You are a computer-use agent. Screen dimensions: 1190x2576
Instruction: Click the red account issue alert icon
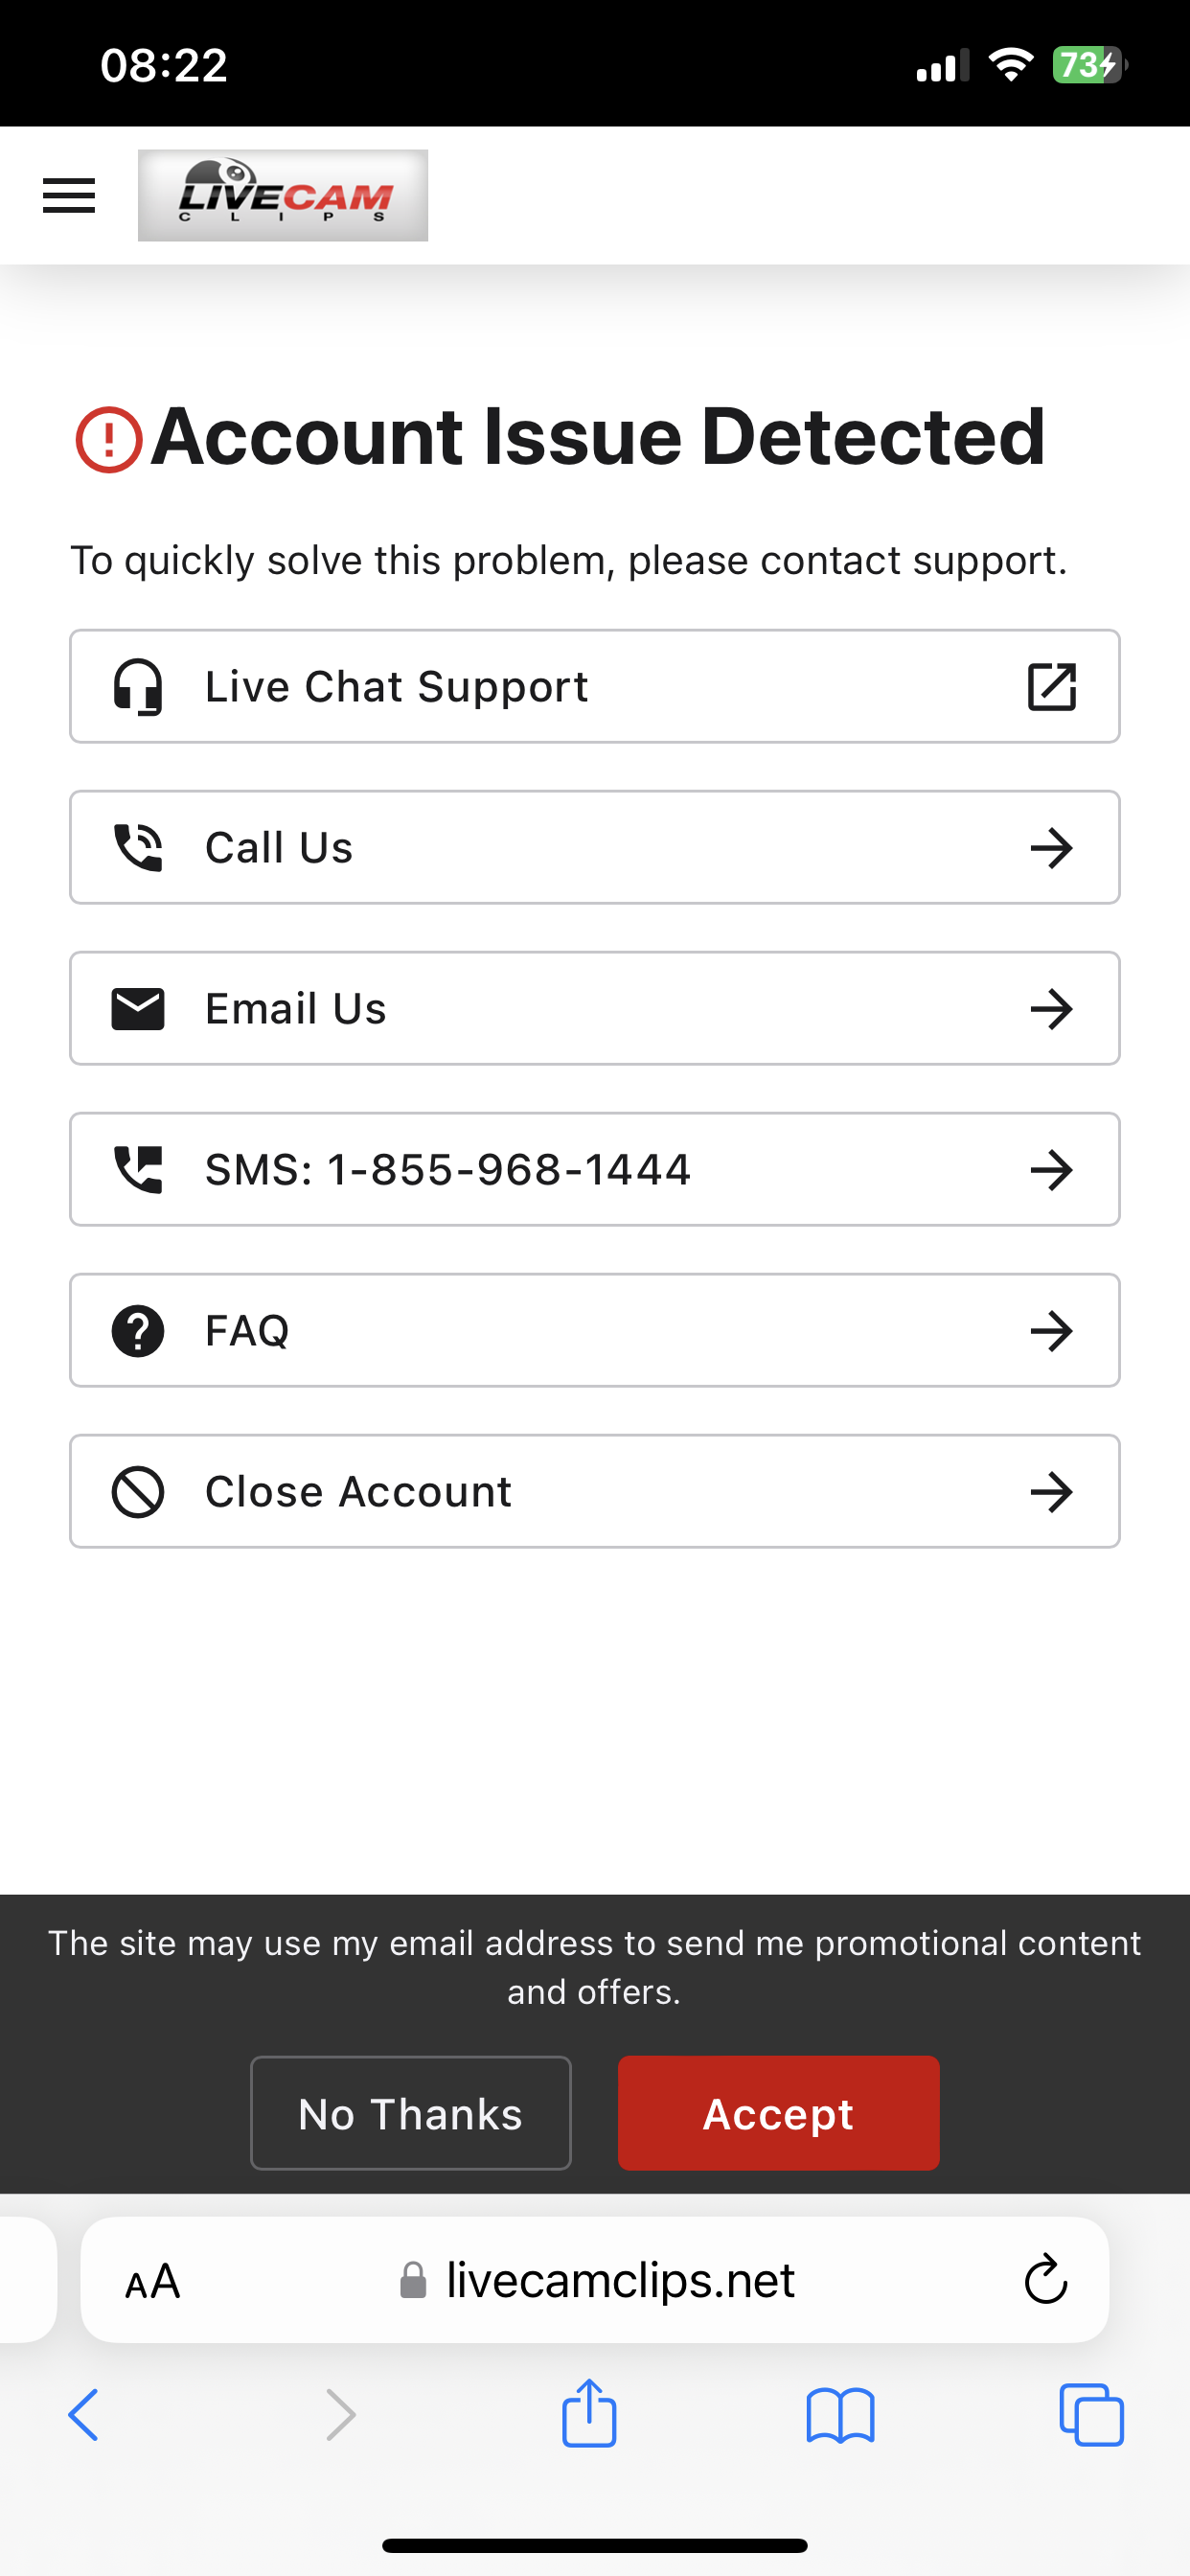coord(109,439)
